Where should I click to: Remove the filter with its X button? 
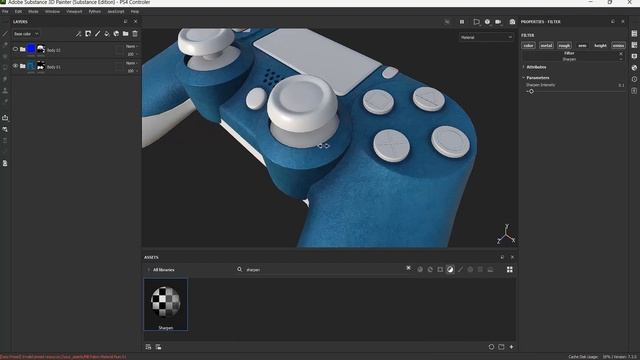pyautogui.click(x=621, y=53)
